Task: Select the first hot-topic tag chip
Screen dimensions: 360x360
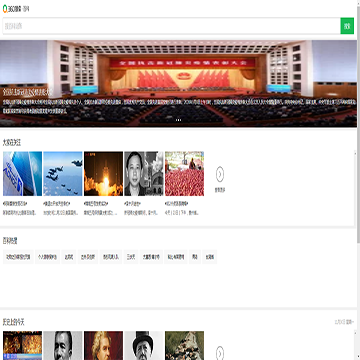Action: pyautogui.click(x=18, y=257)
